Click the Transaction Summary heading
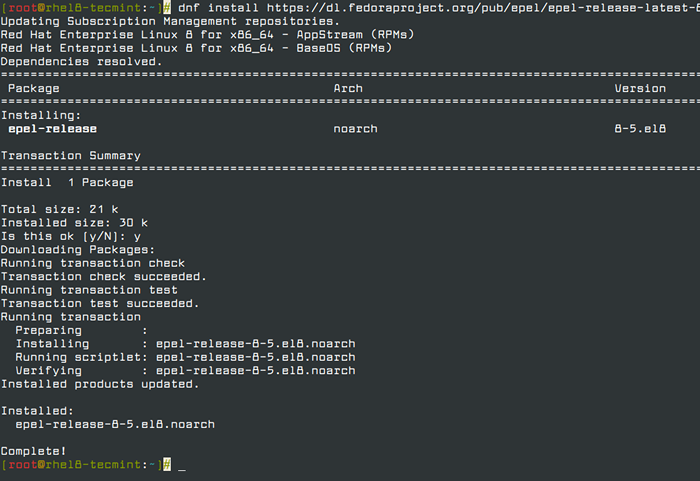The height and width of the screenshot is (481, 700). click(x=71, y=156)
